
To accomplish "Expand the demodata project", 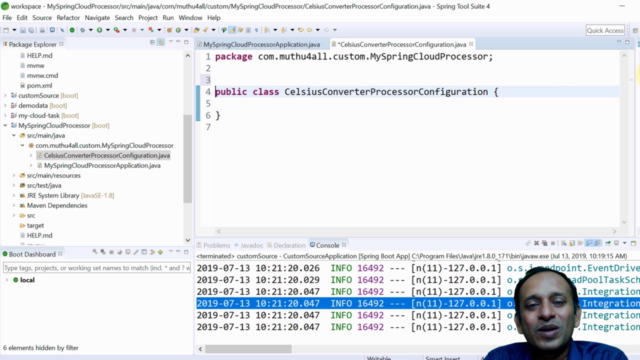I will tap(5, 105).
